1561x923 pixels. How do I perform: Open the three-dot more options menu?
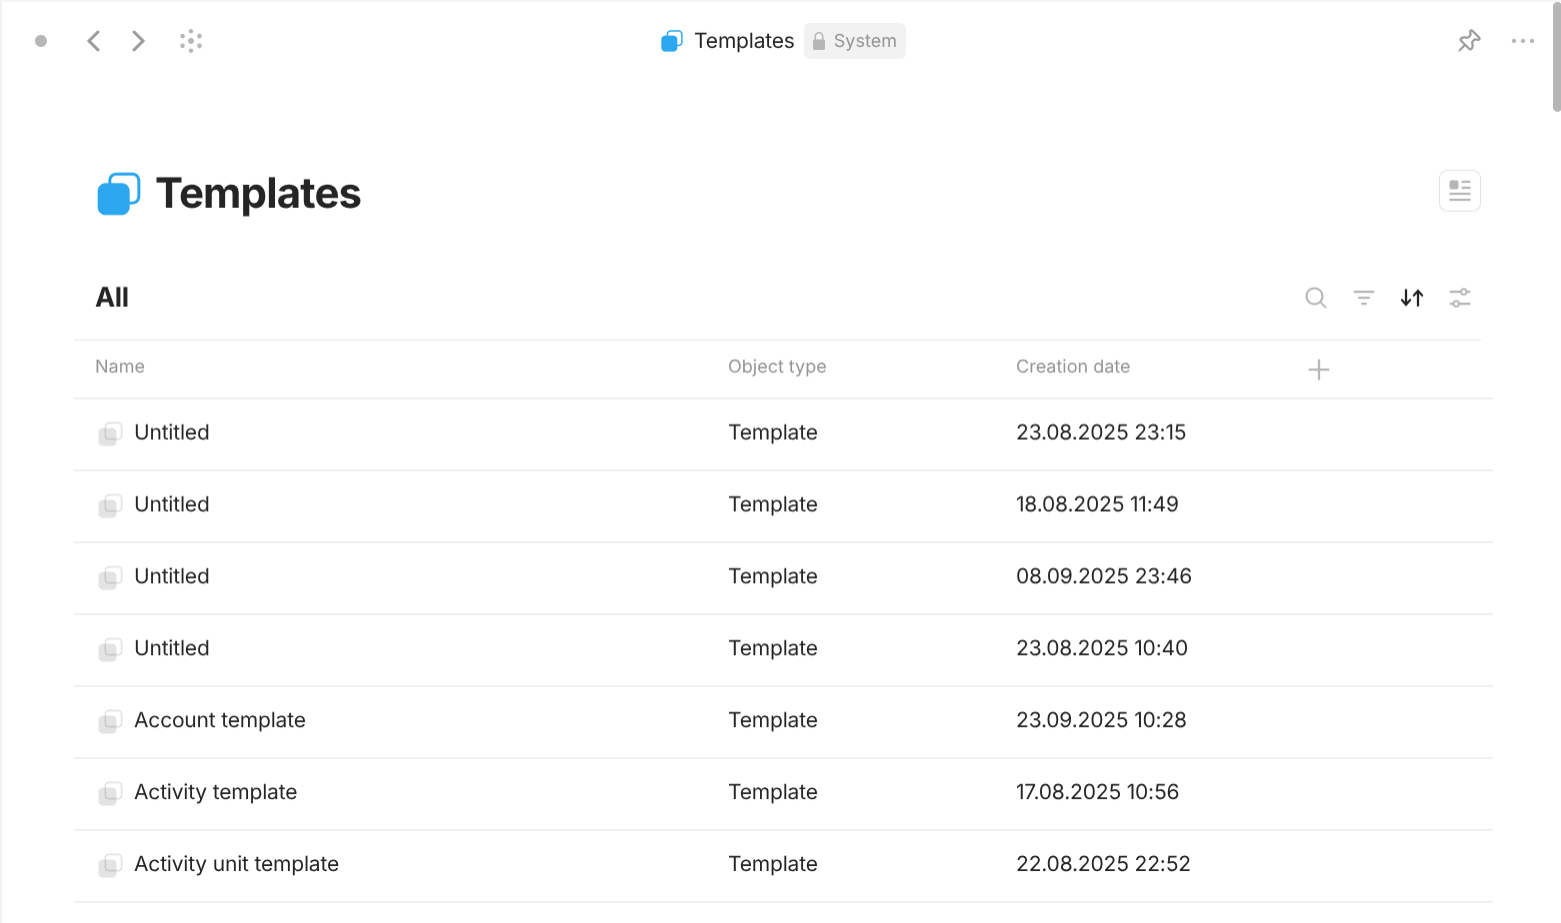[x=1522, y=41]
